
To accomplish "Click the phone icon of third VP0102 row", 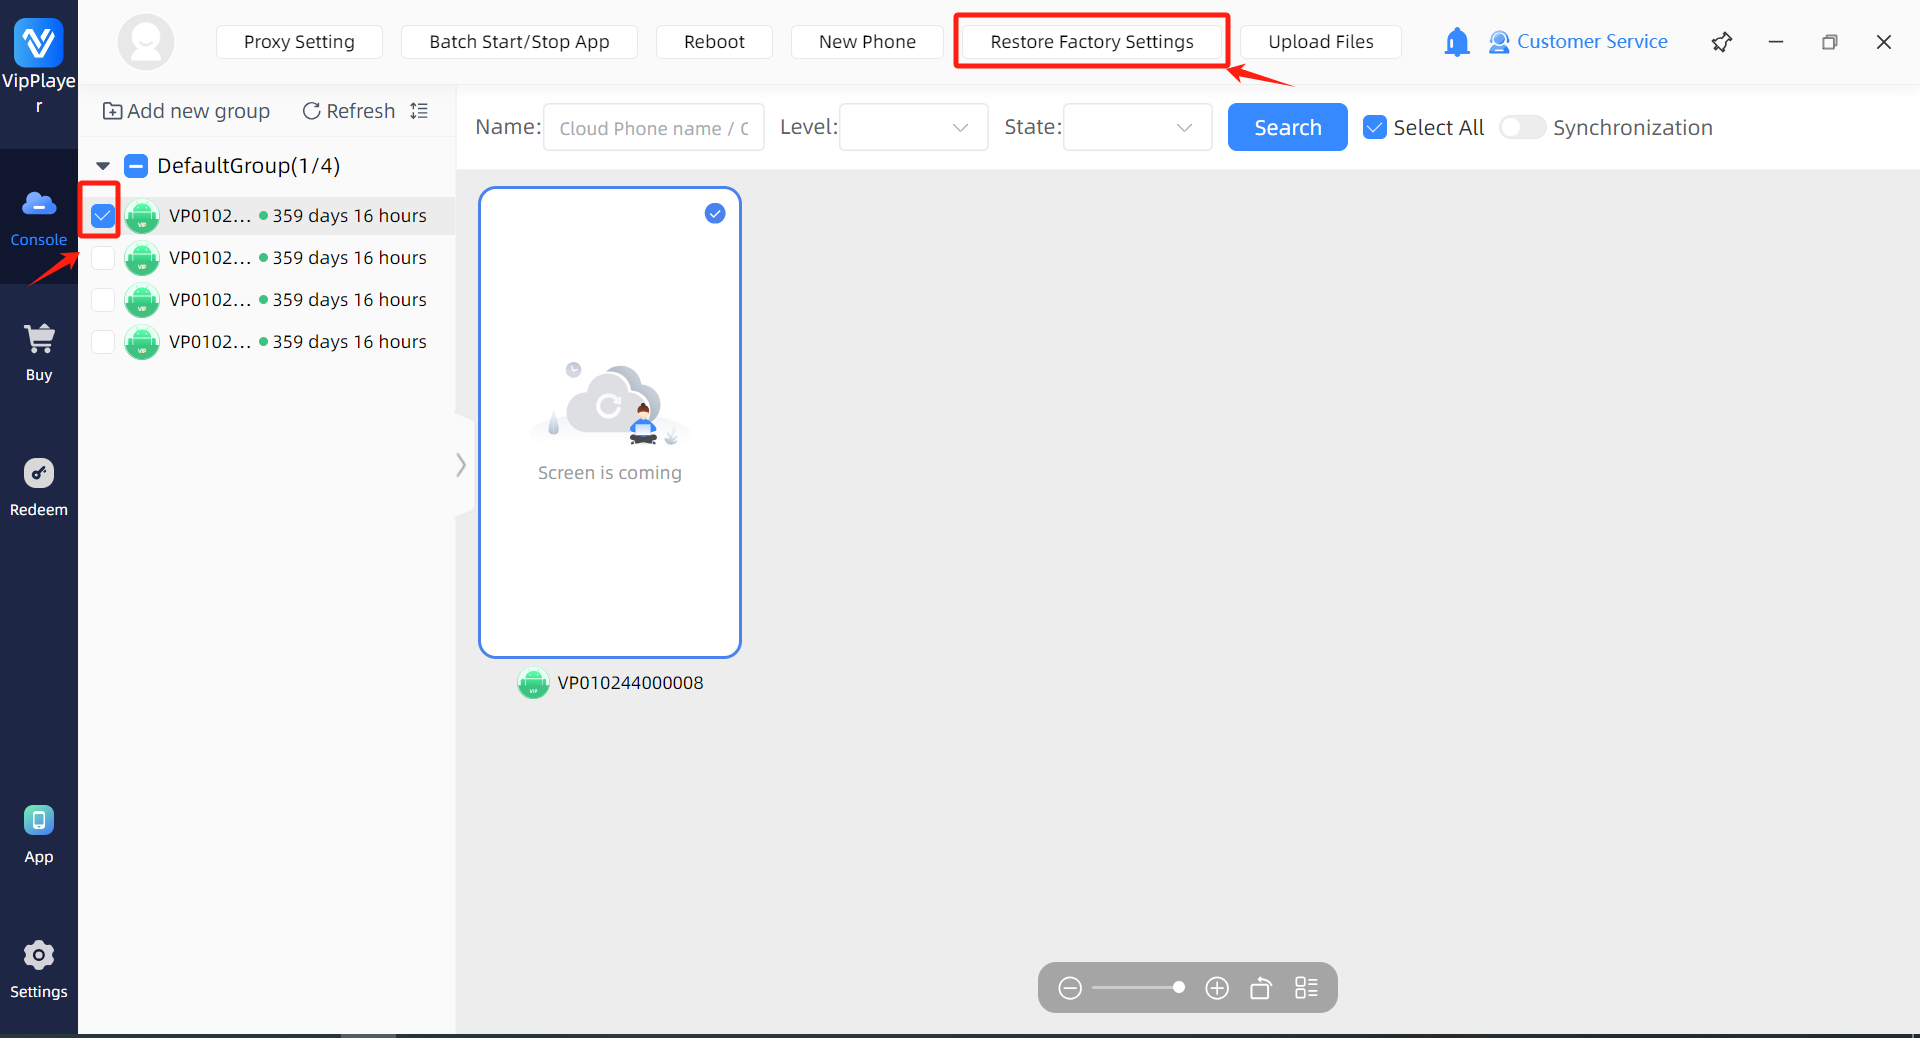I will 142,300.
